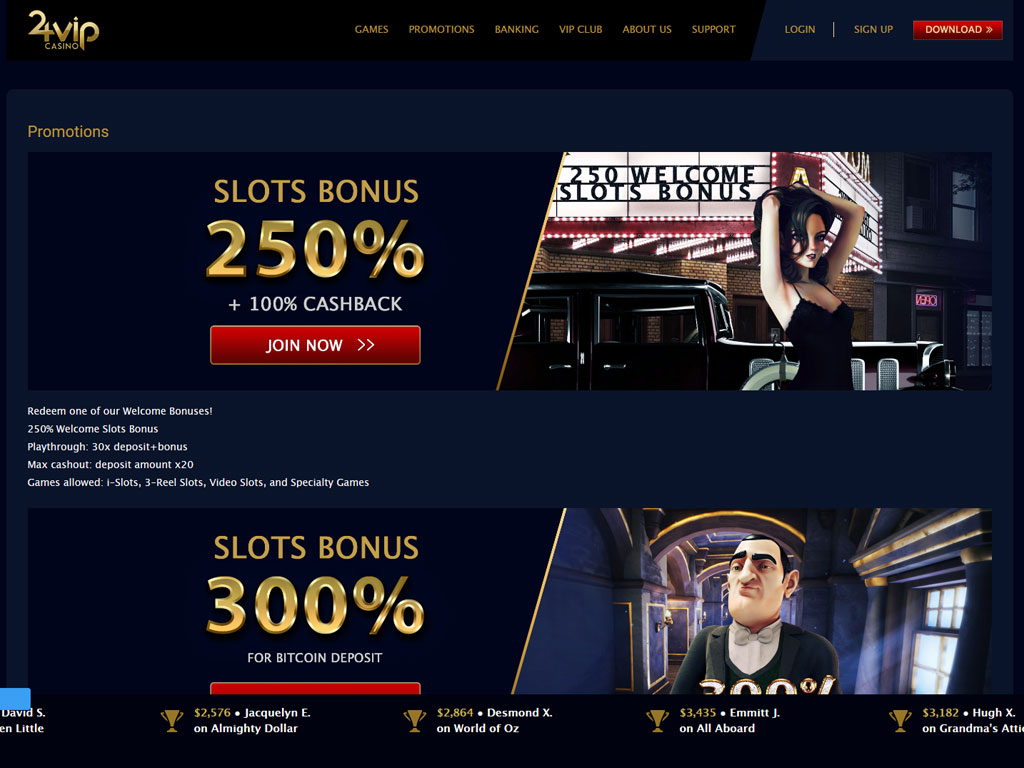Viewport: 1024px width, 768px height.
Task: Click the trophy icon beside Emmitt J.
Action: coord(658,721)
